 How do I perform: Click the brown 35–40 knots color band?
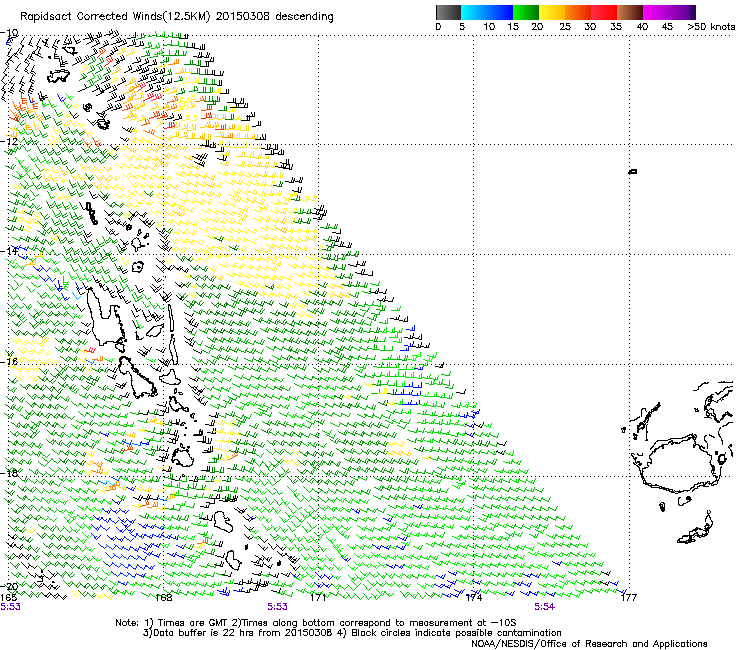coord(630,12)
